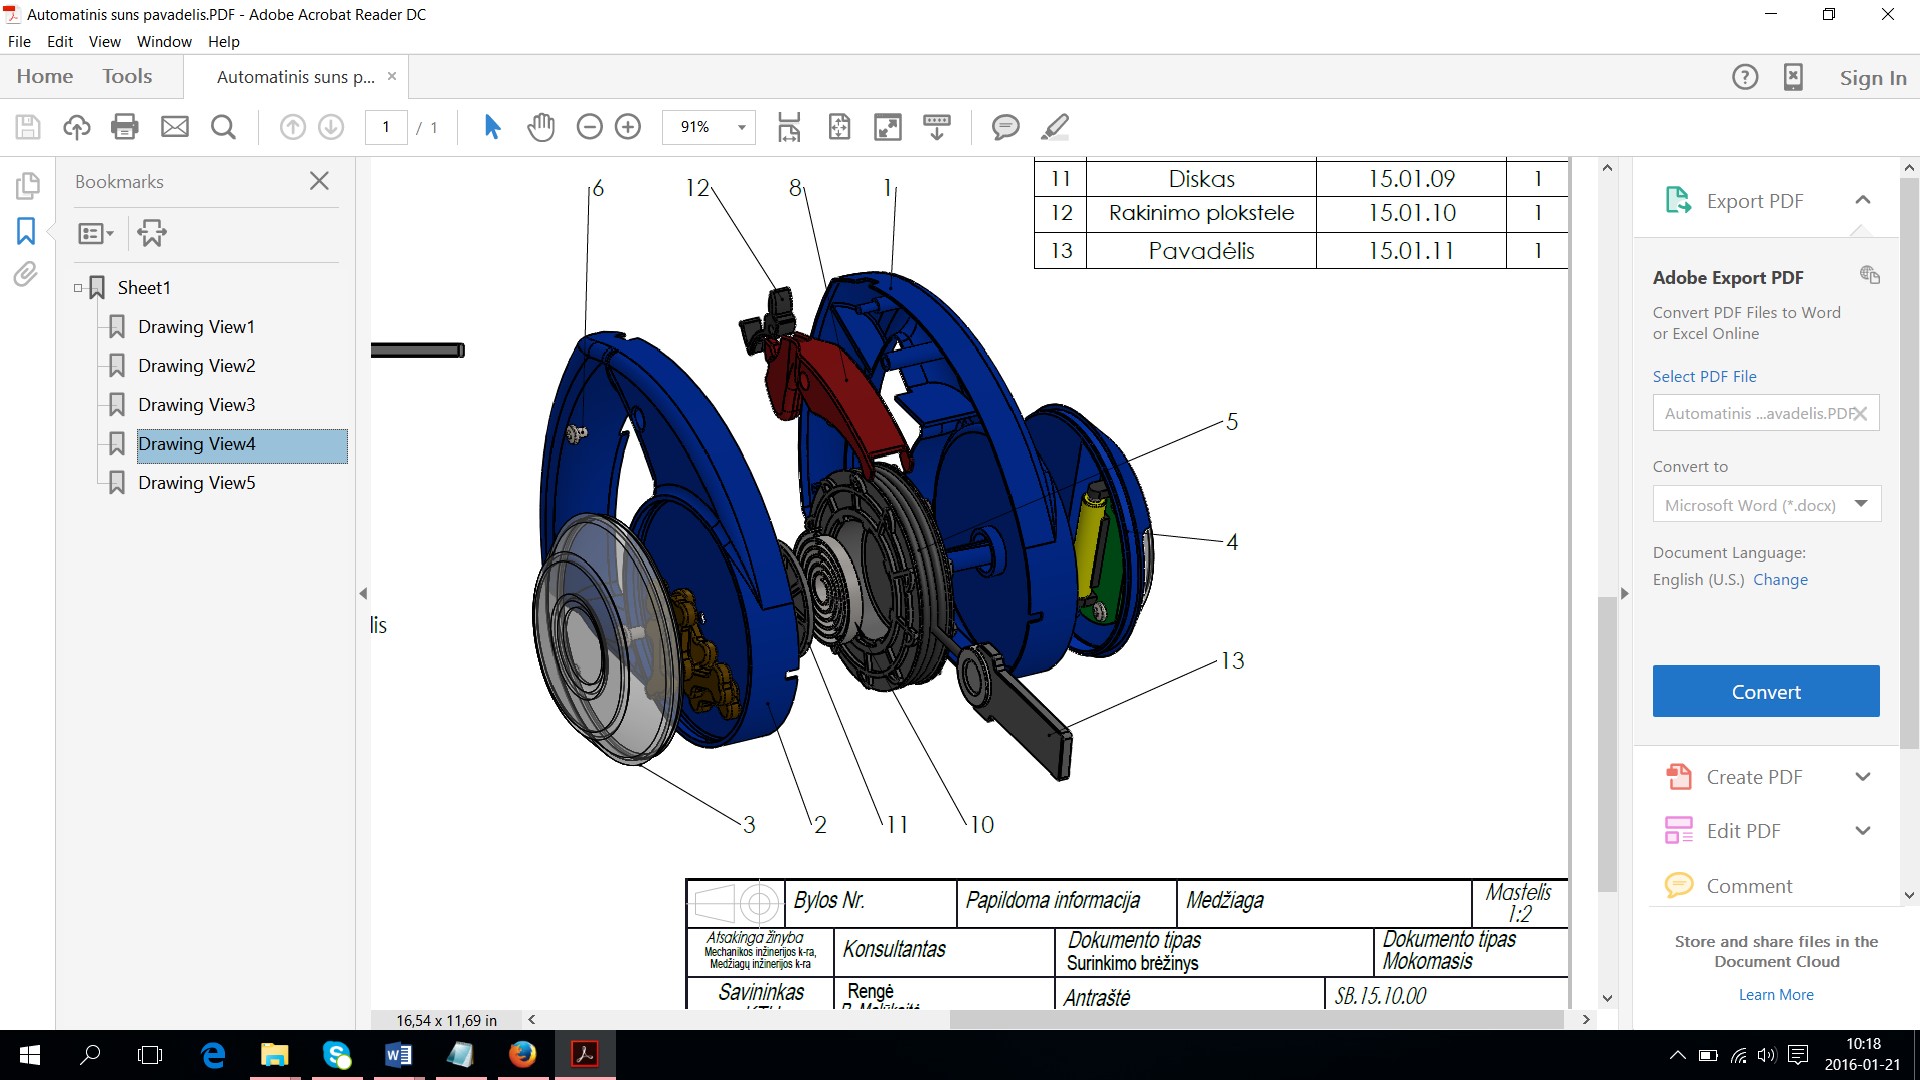The image size is (1920, 1080).
Task: Click the Print icon in the toolbar
Action: 125,127
